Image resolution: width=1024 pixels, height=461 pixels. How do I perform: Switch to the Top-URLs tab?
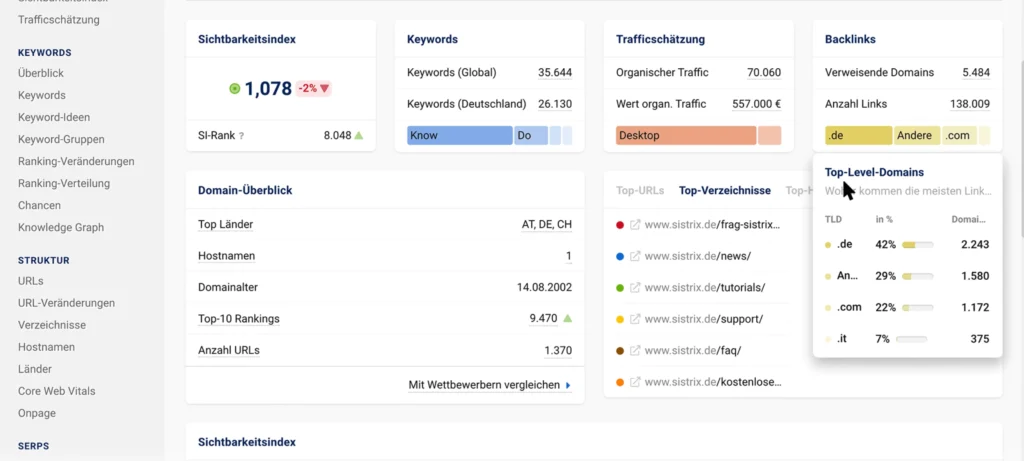point(640,191)
